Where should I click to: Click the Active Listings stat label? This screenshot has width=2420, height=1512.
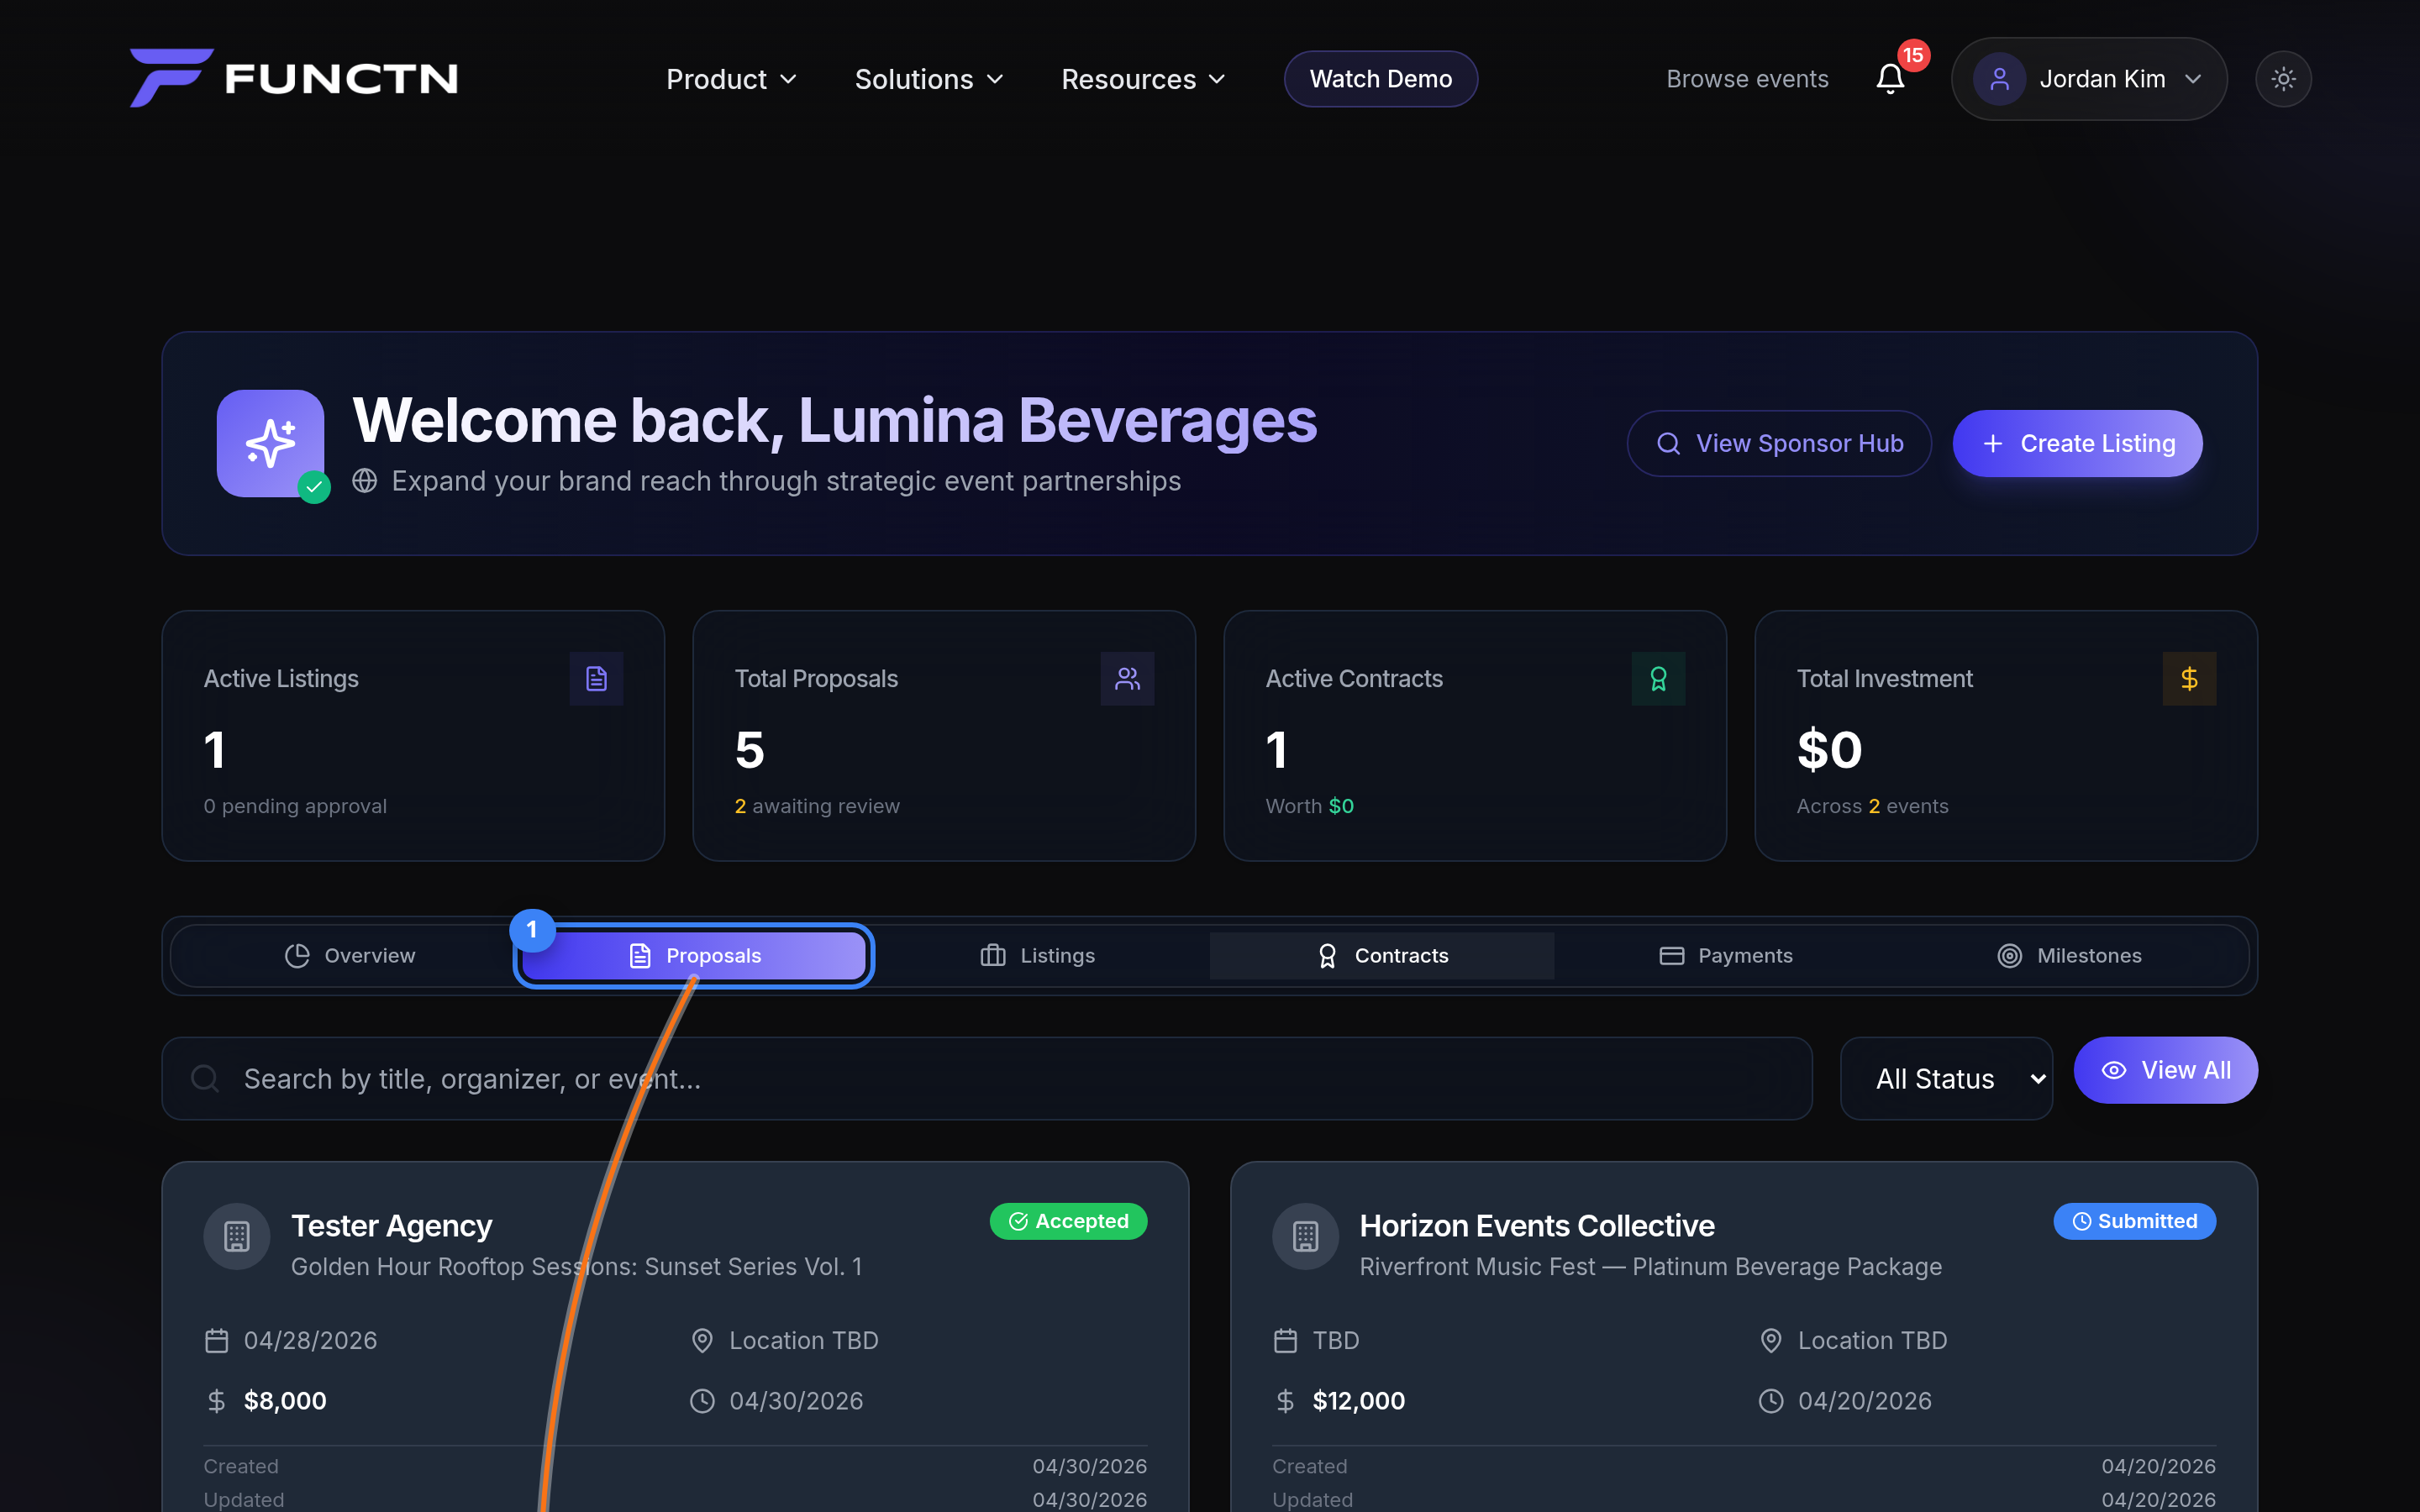pos(281,678)
